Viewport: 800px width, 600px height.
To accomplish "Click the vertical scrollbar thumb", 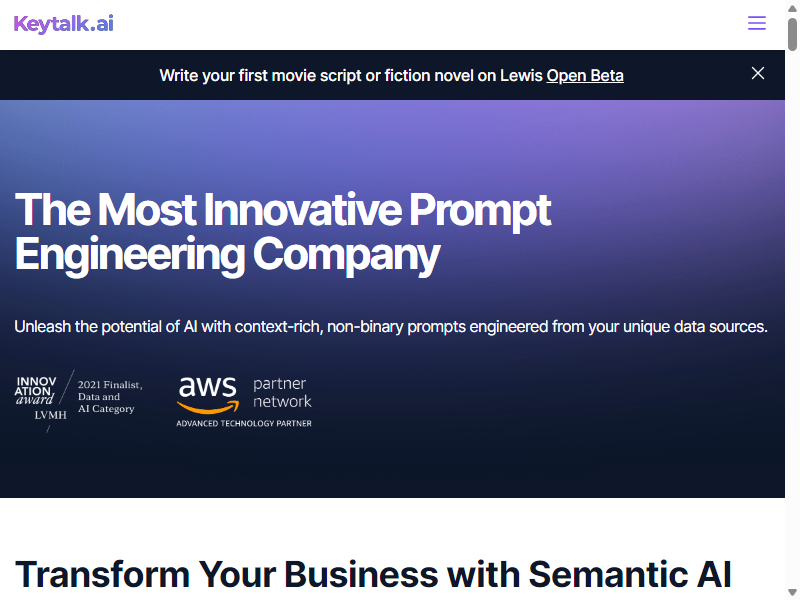I will (792, 34).
